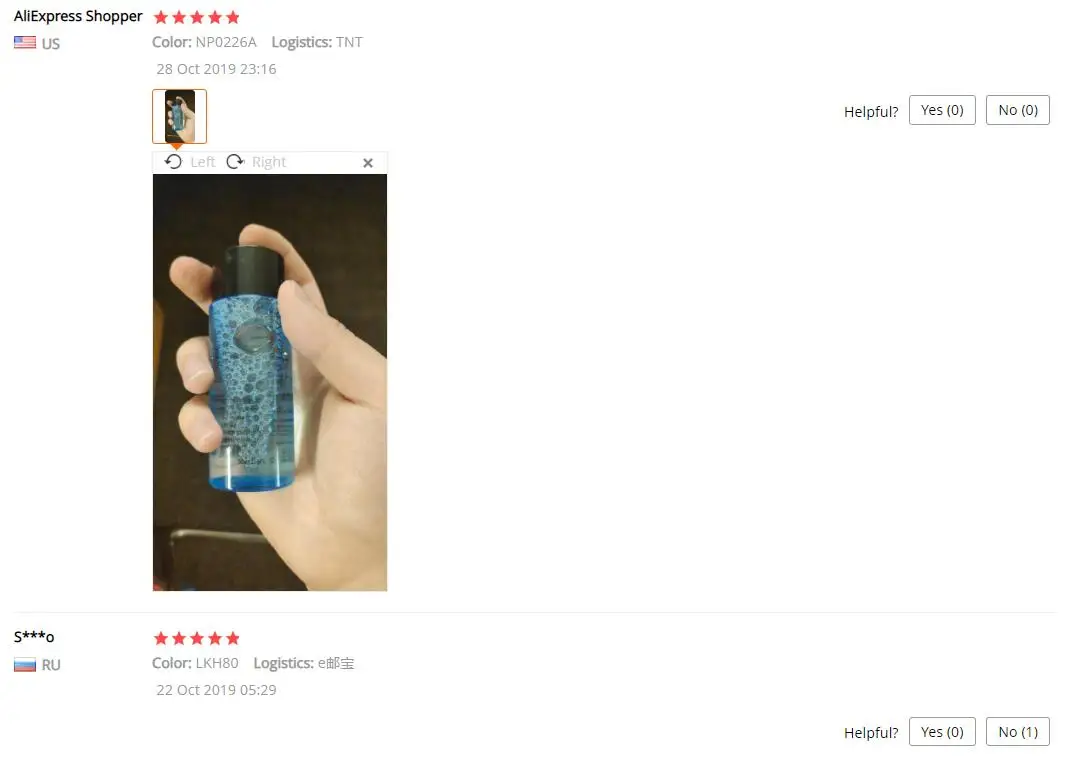The width and height of the screenshot is (1070, 760).
Task: Close the enlarged review photo viewer
Action: click(368, 162)
